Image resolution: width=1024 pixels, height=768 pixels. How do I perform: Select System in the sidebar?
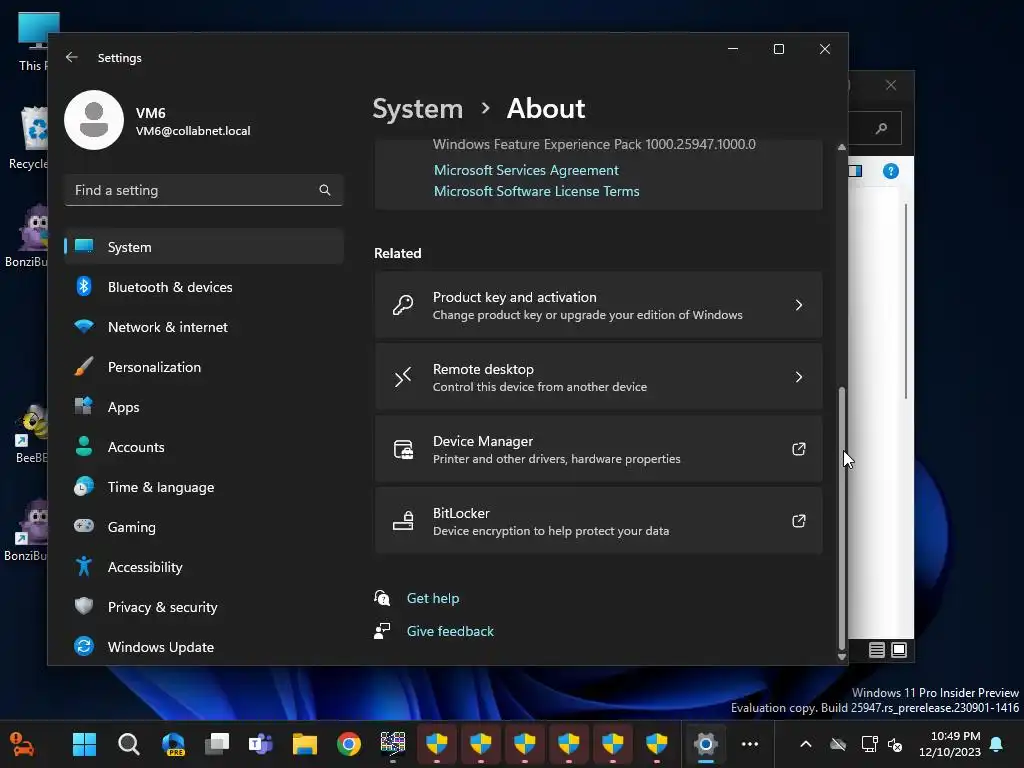pos(204,247)
